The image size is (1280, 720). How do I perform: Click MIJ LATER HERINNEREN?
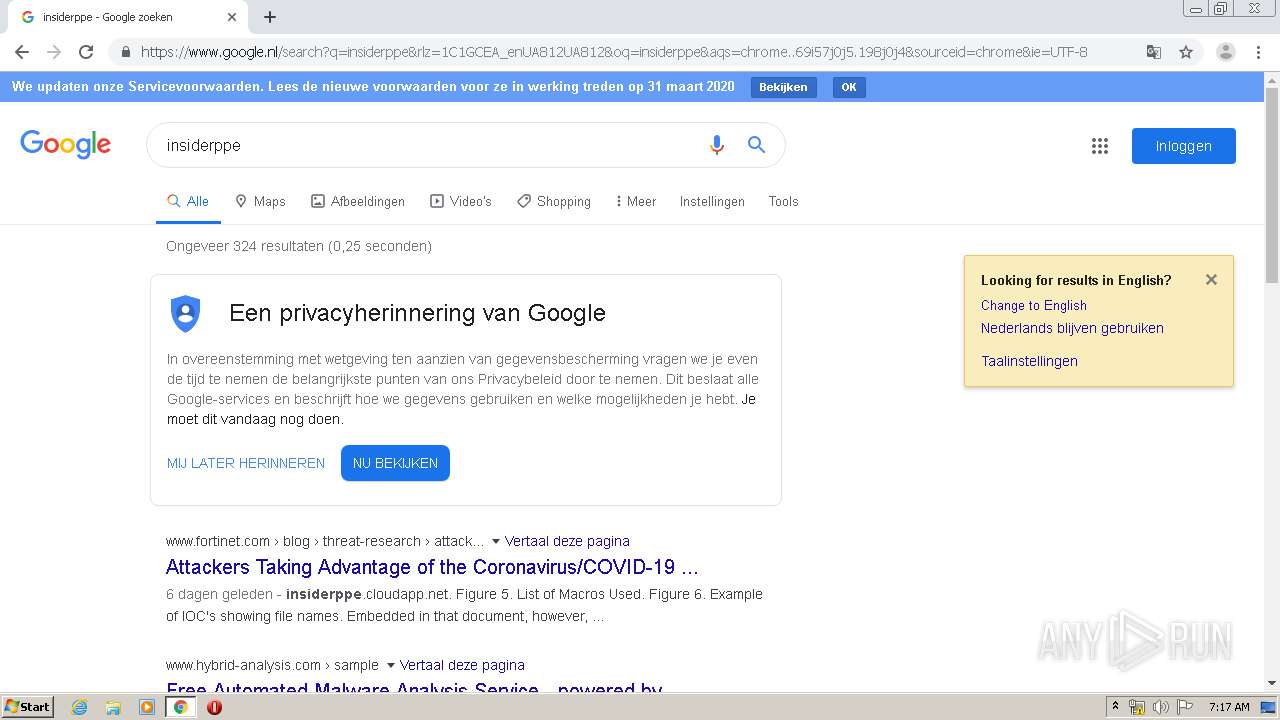(x=246, y=463)
